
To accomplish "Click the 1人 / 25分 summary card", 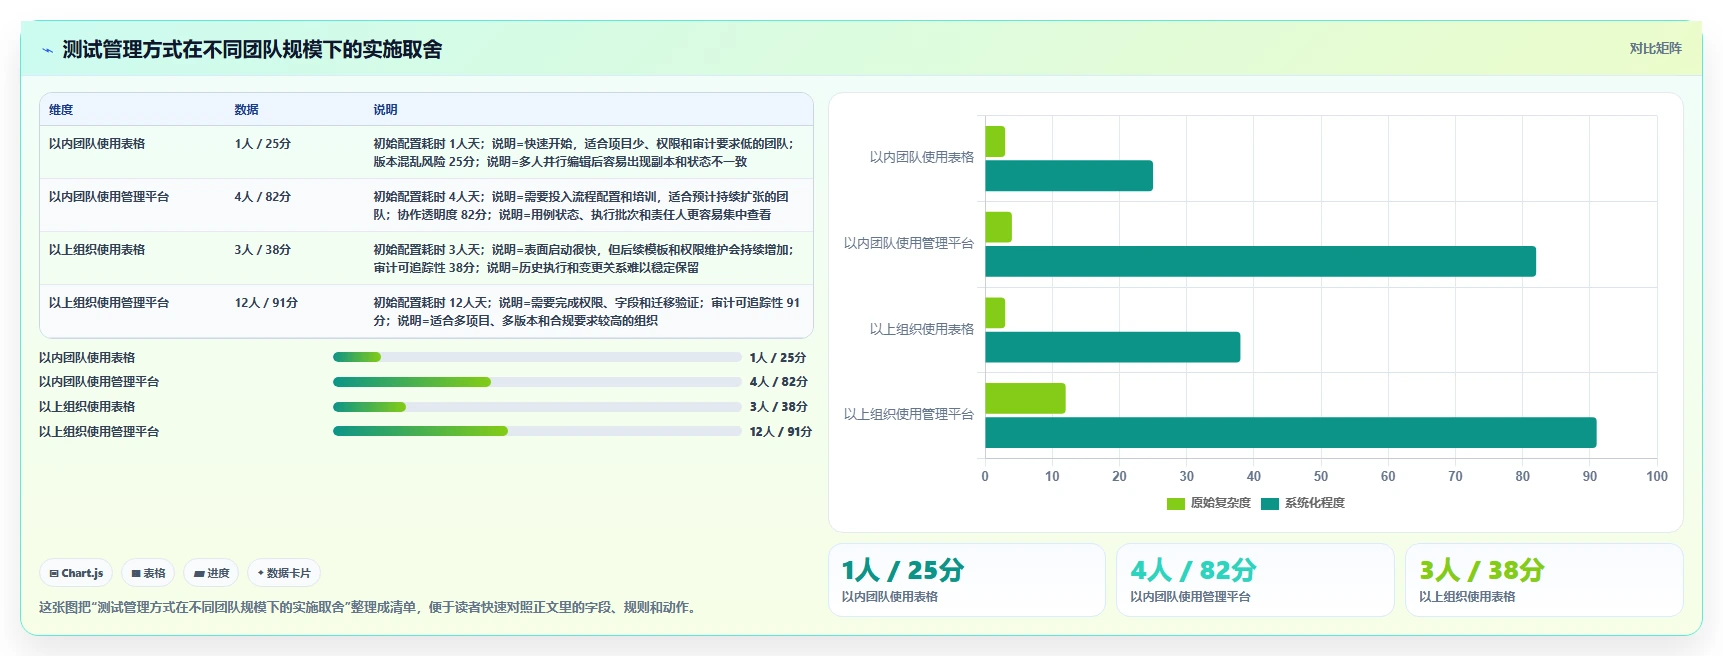I will pyautogui.click(x=967, y=580).
